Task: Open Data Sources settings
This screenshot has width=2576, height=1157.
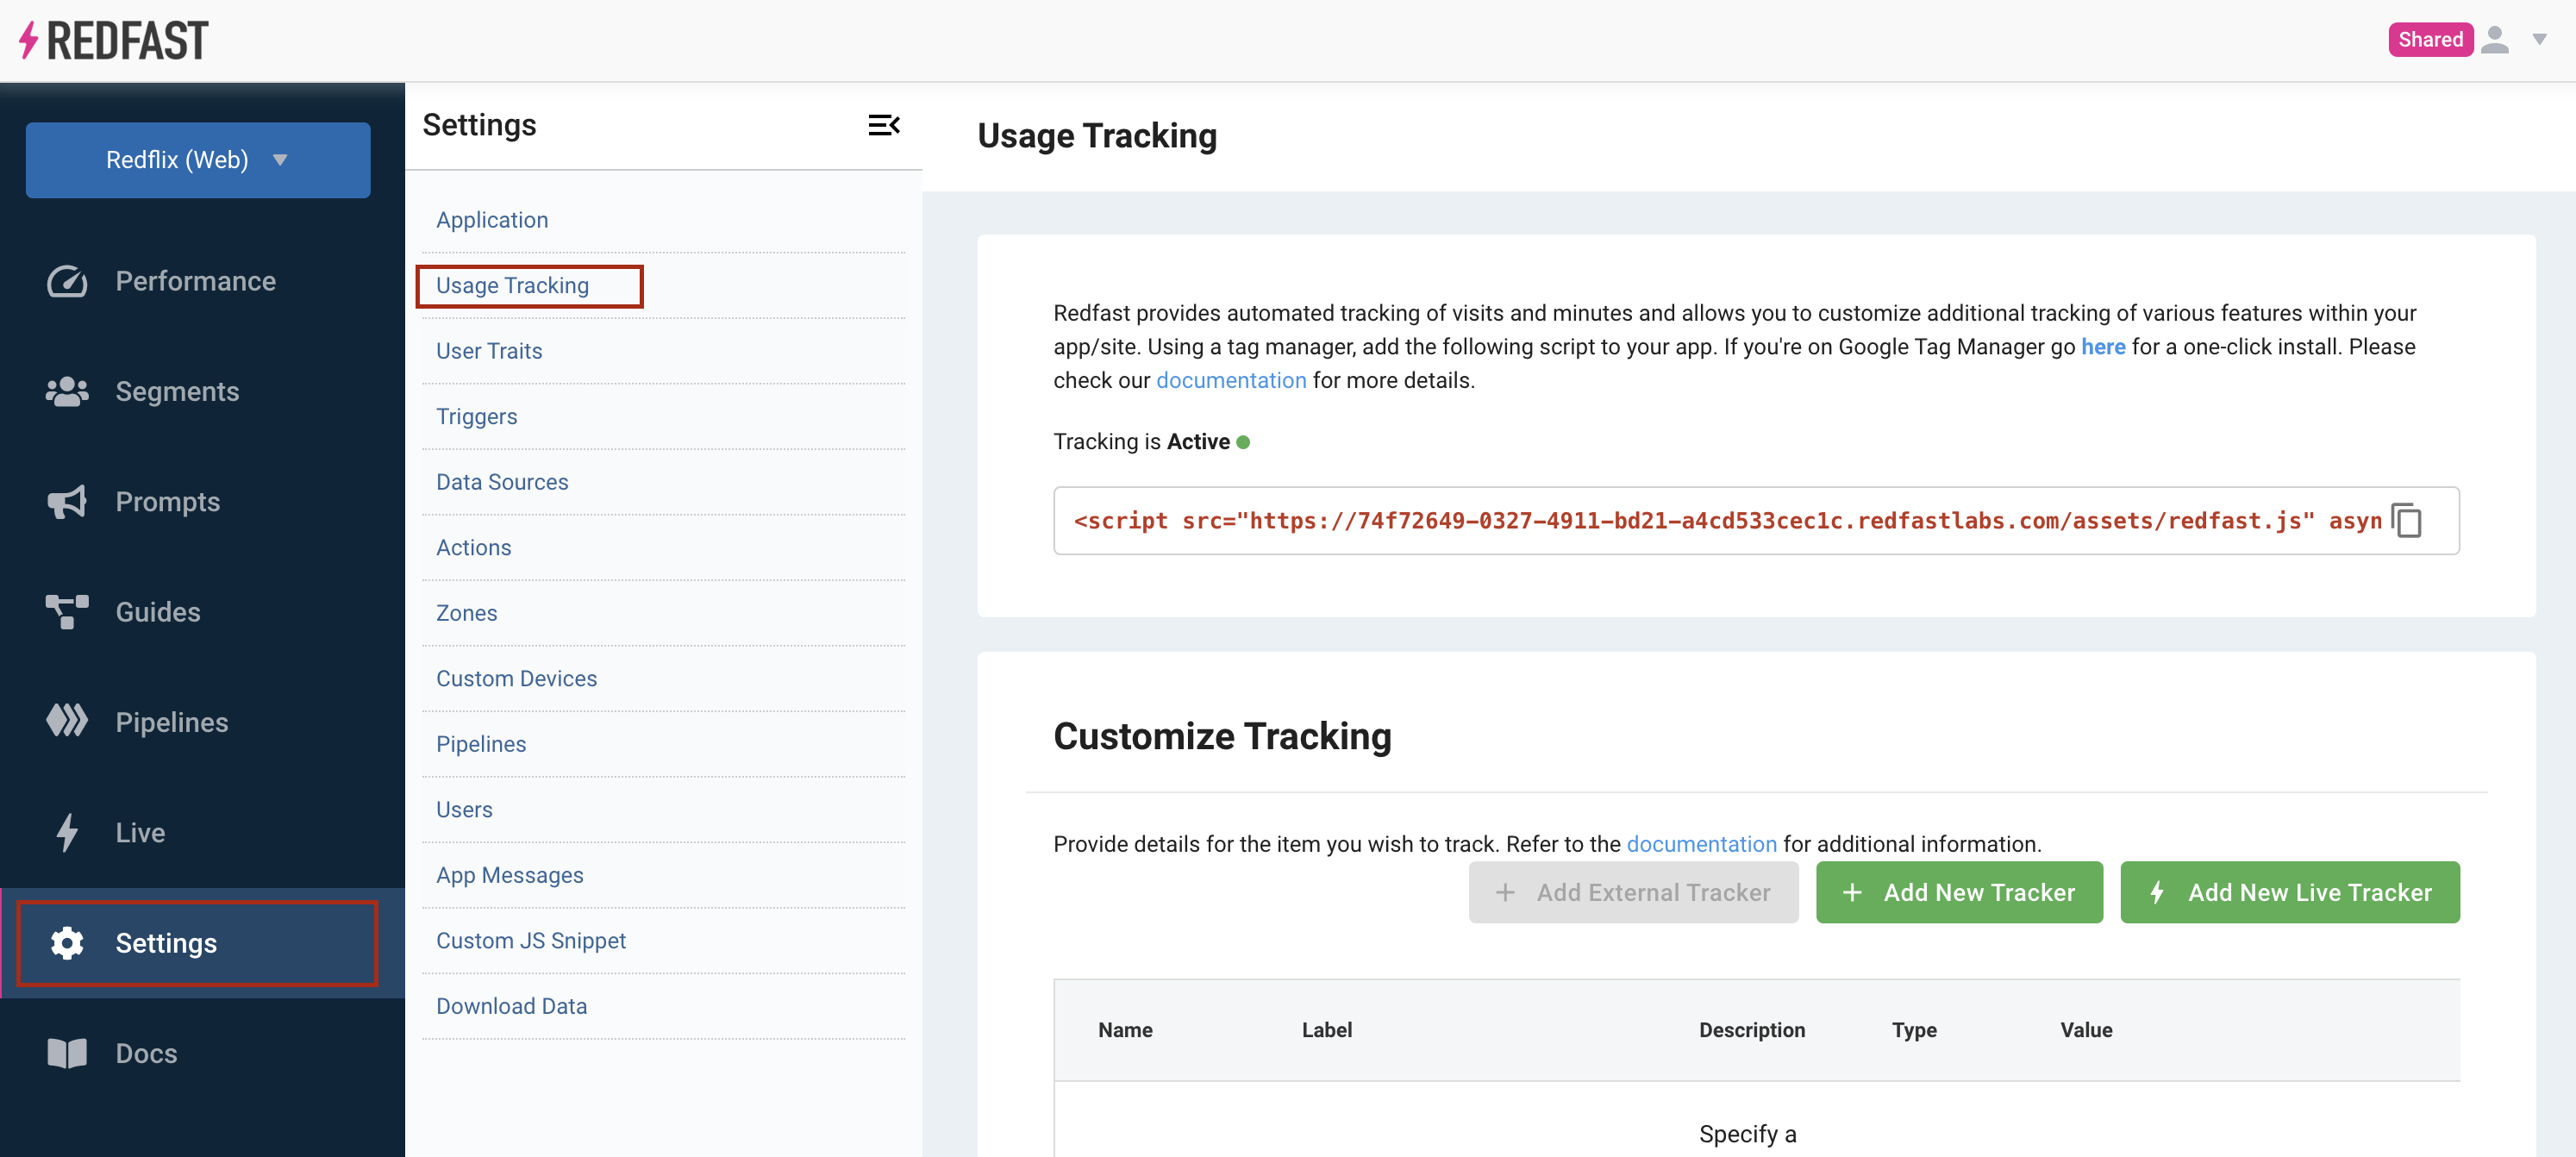Action: coord(502,482)
